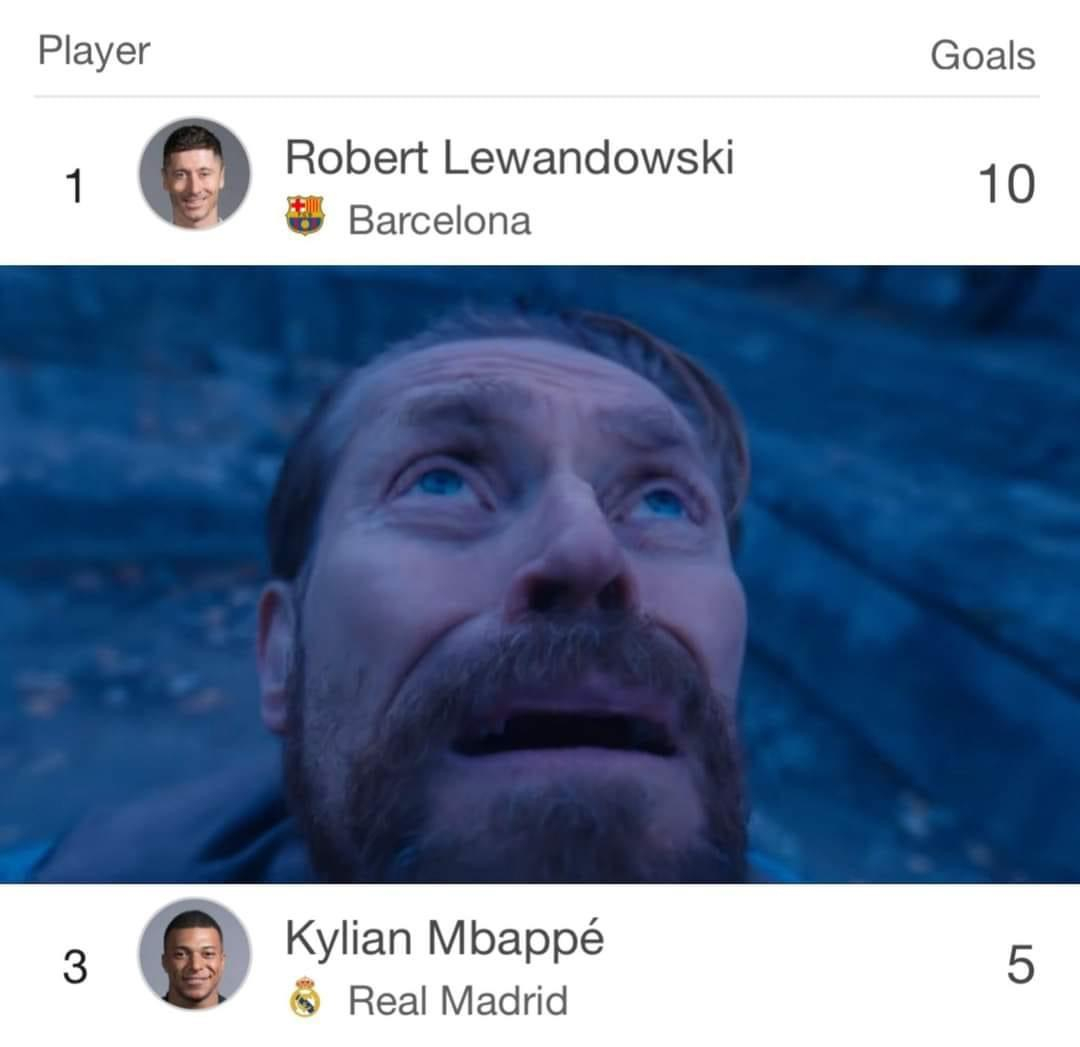Click the rank number 1

74,187
